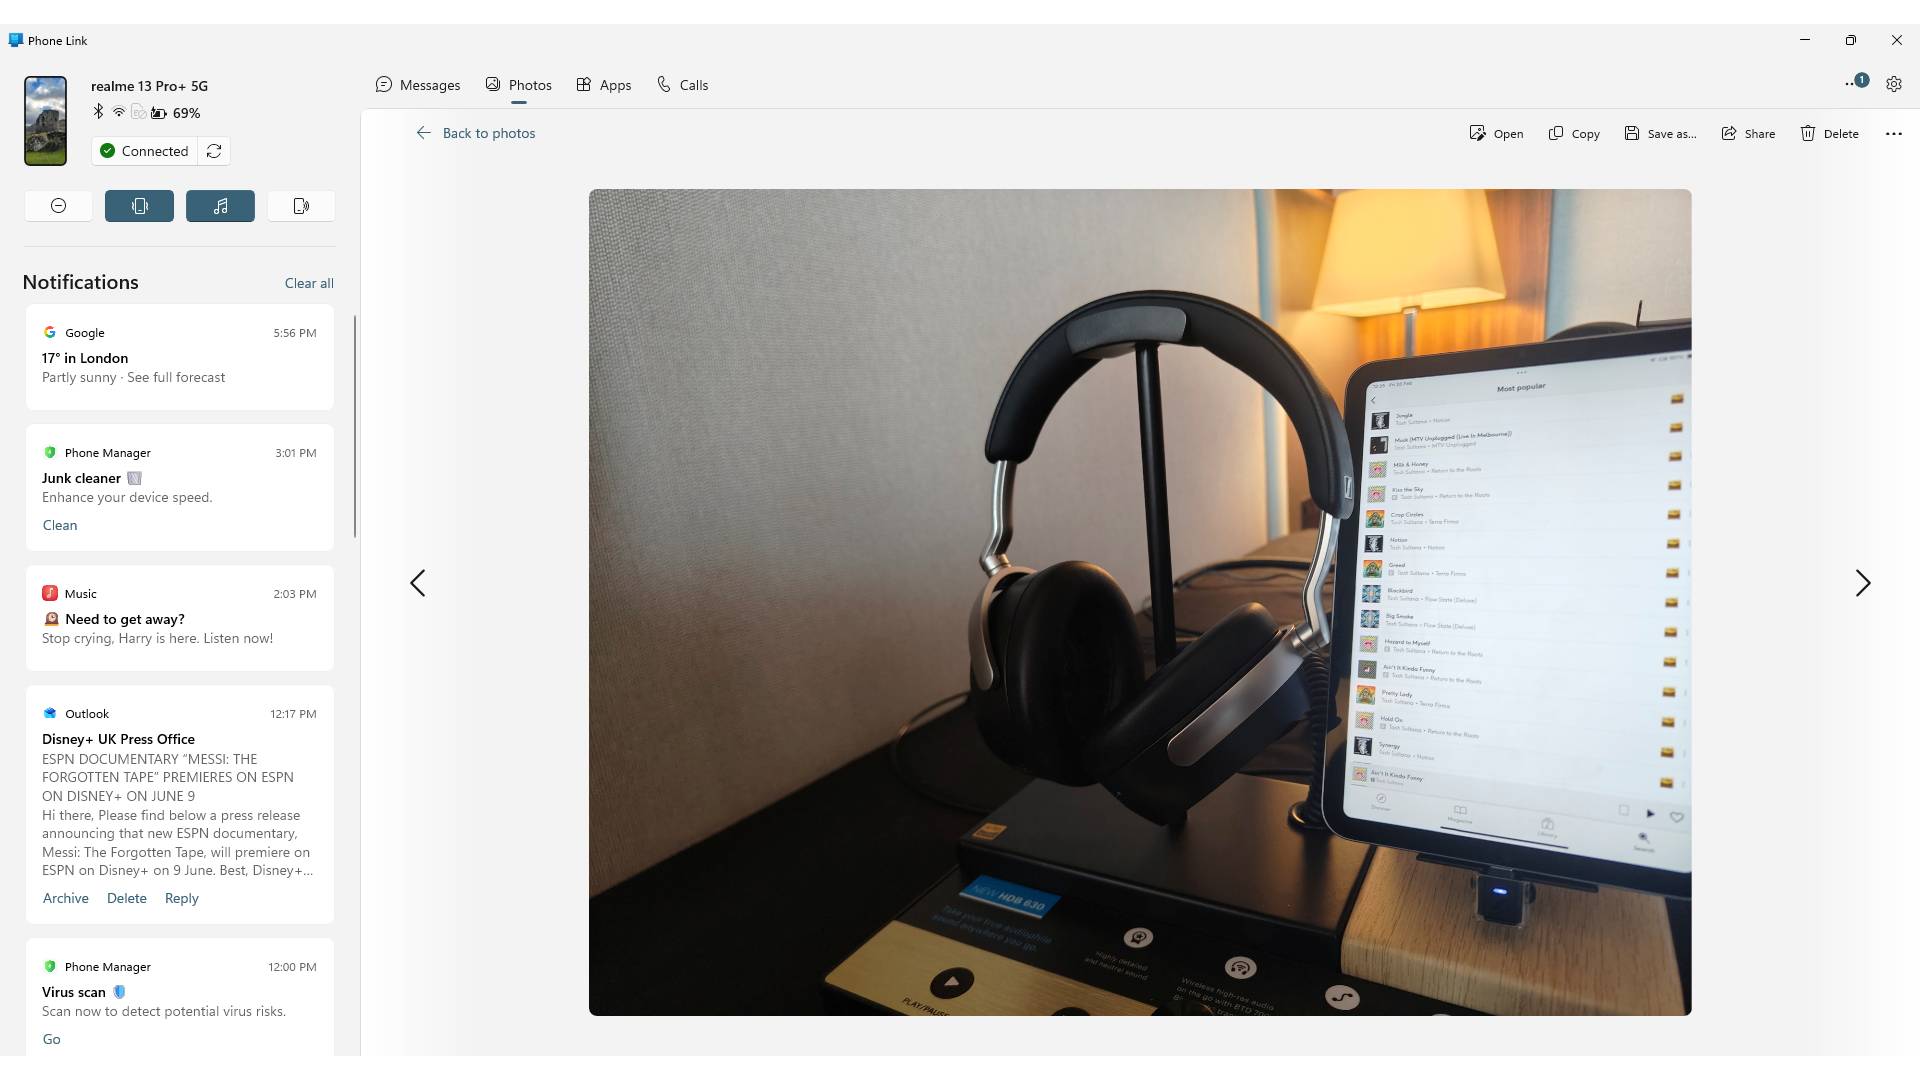Toggle Do Not Disturb on the phone

point(58,206)
